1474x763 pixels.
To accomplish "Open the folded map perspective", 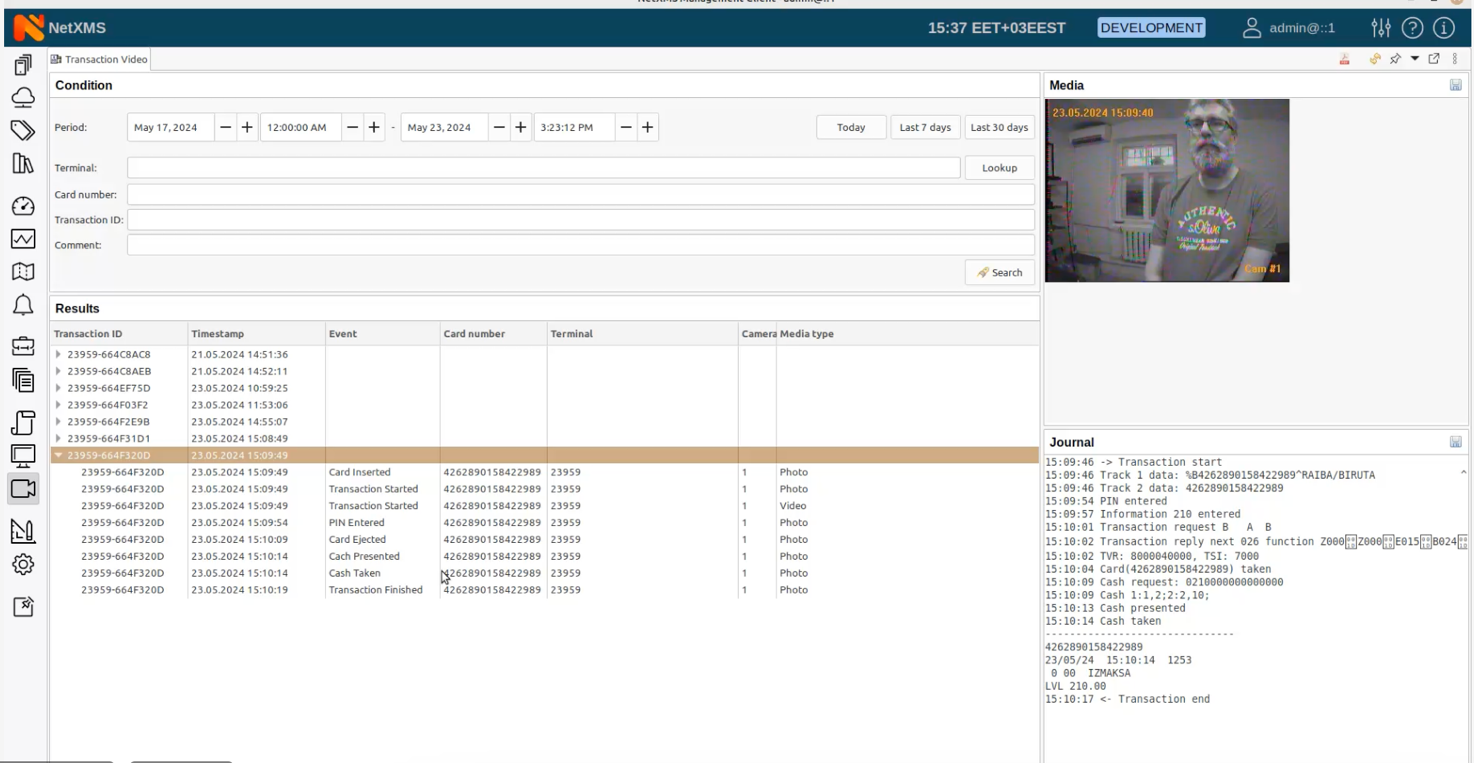I will click(x=23, y=272).
